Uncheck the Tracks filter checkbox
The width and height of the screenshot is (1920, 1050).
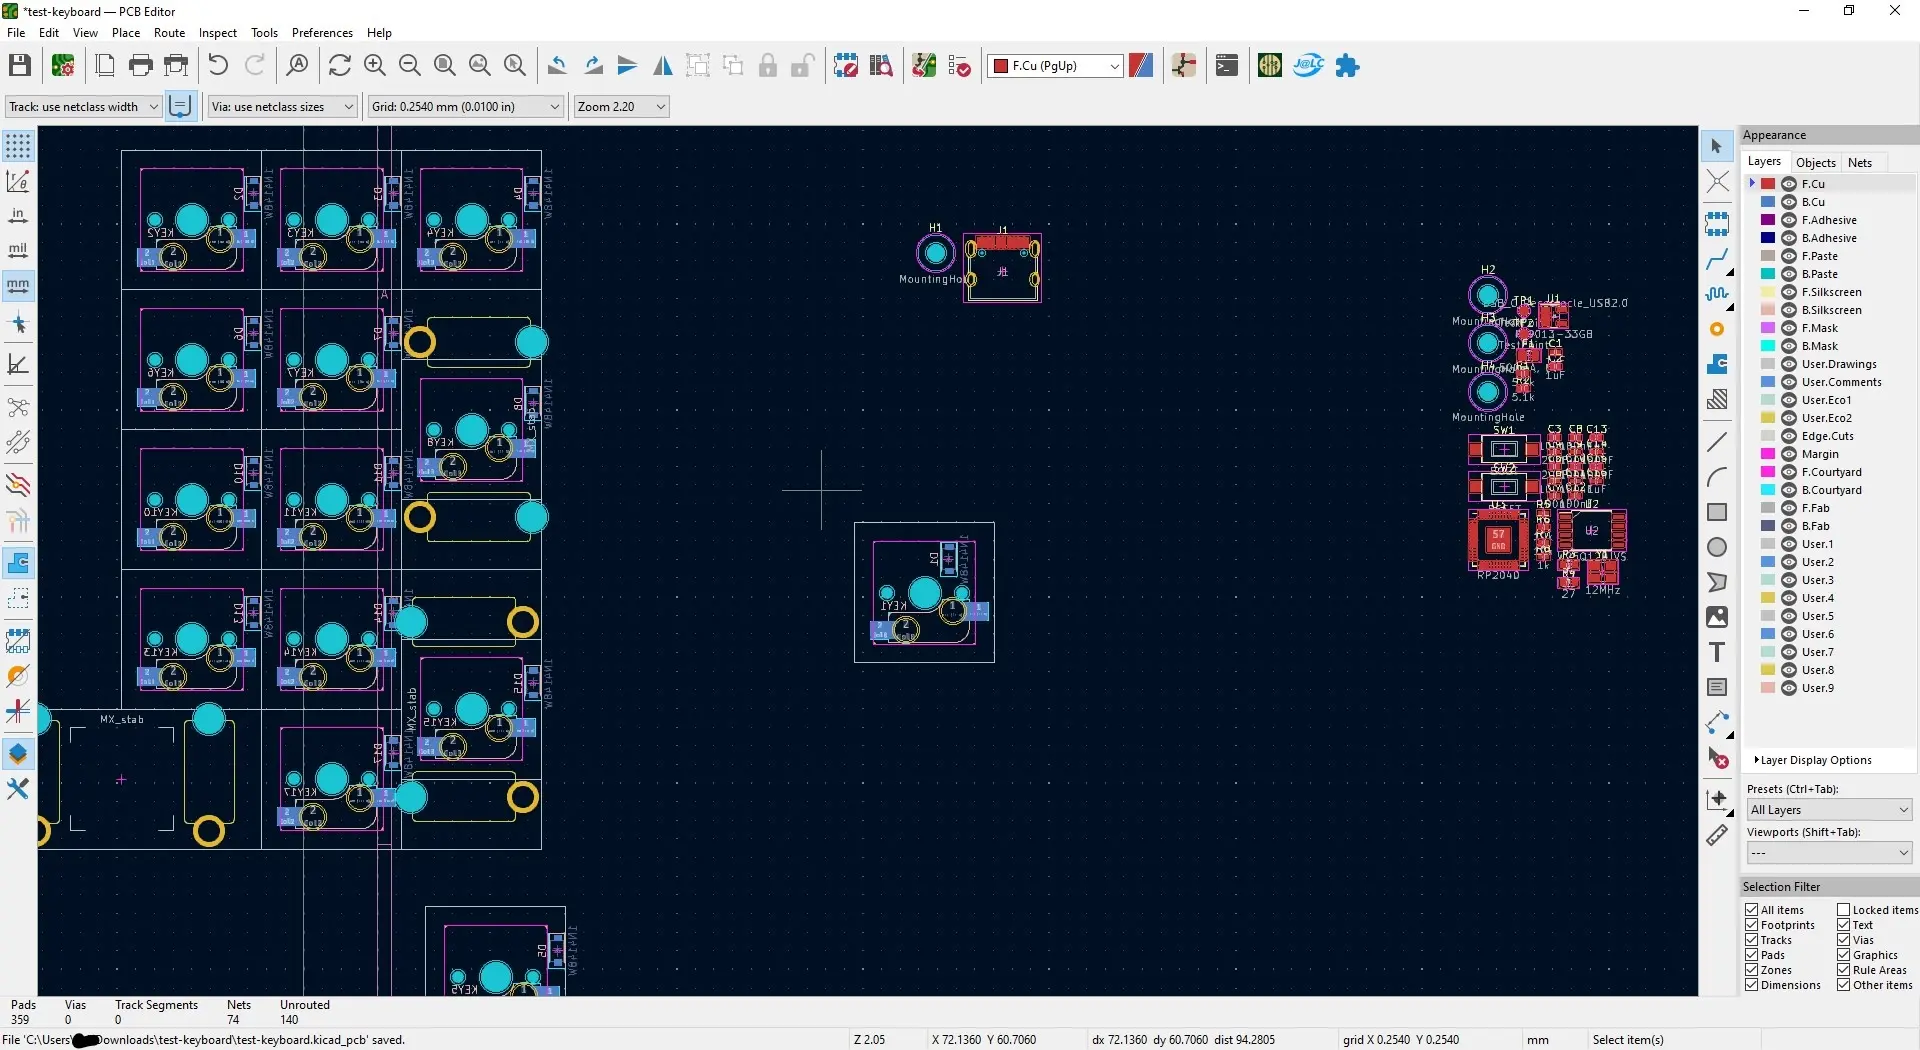(x=1752, y=940)
